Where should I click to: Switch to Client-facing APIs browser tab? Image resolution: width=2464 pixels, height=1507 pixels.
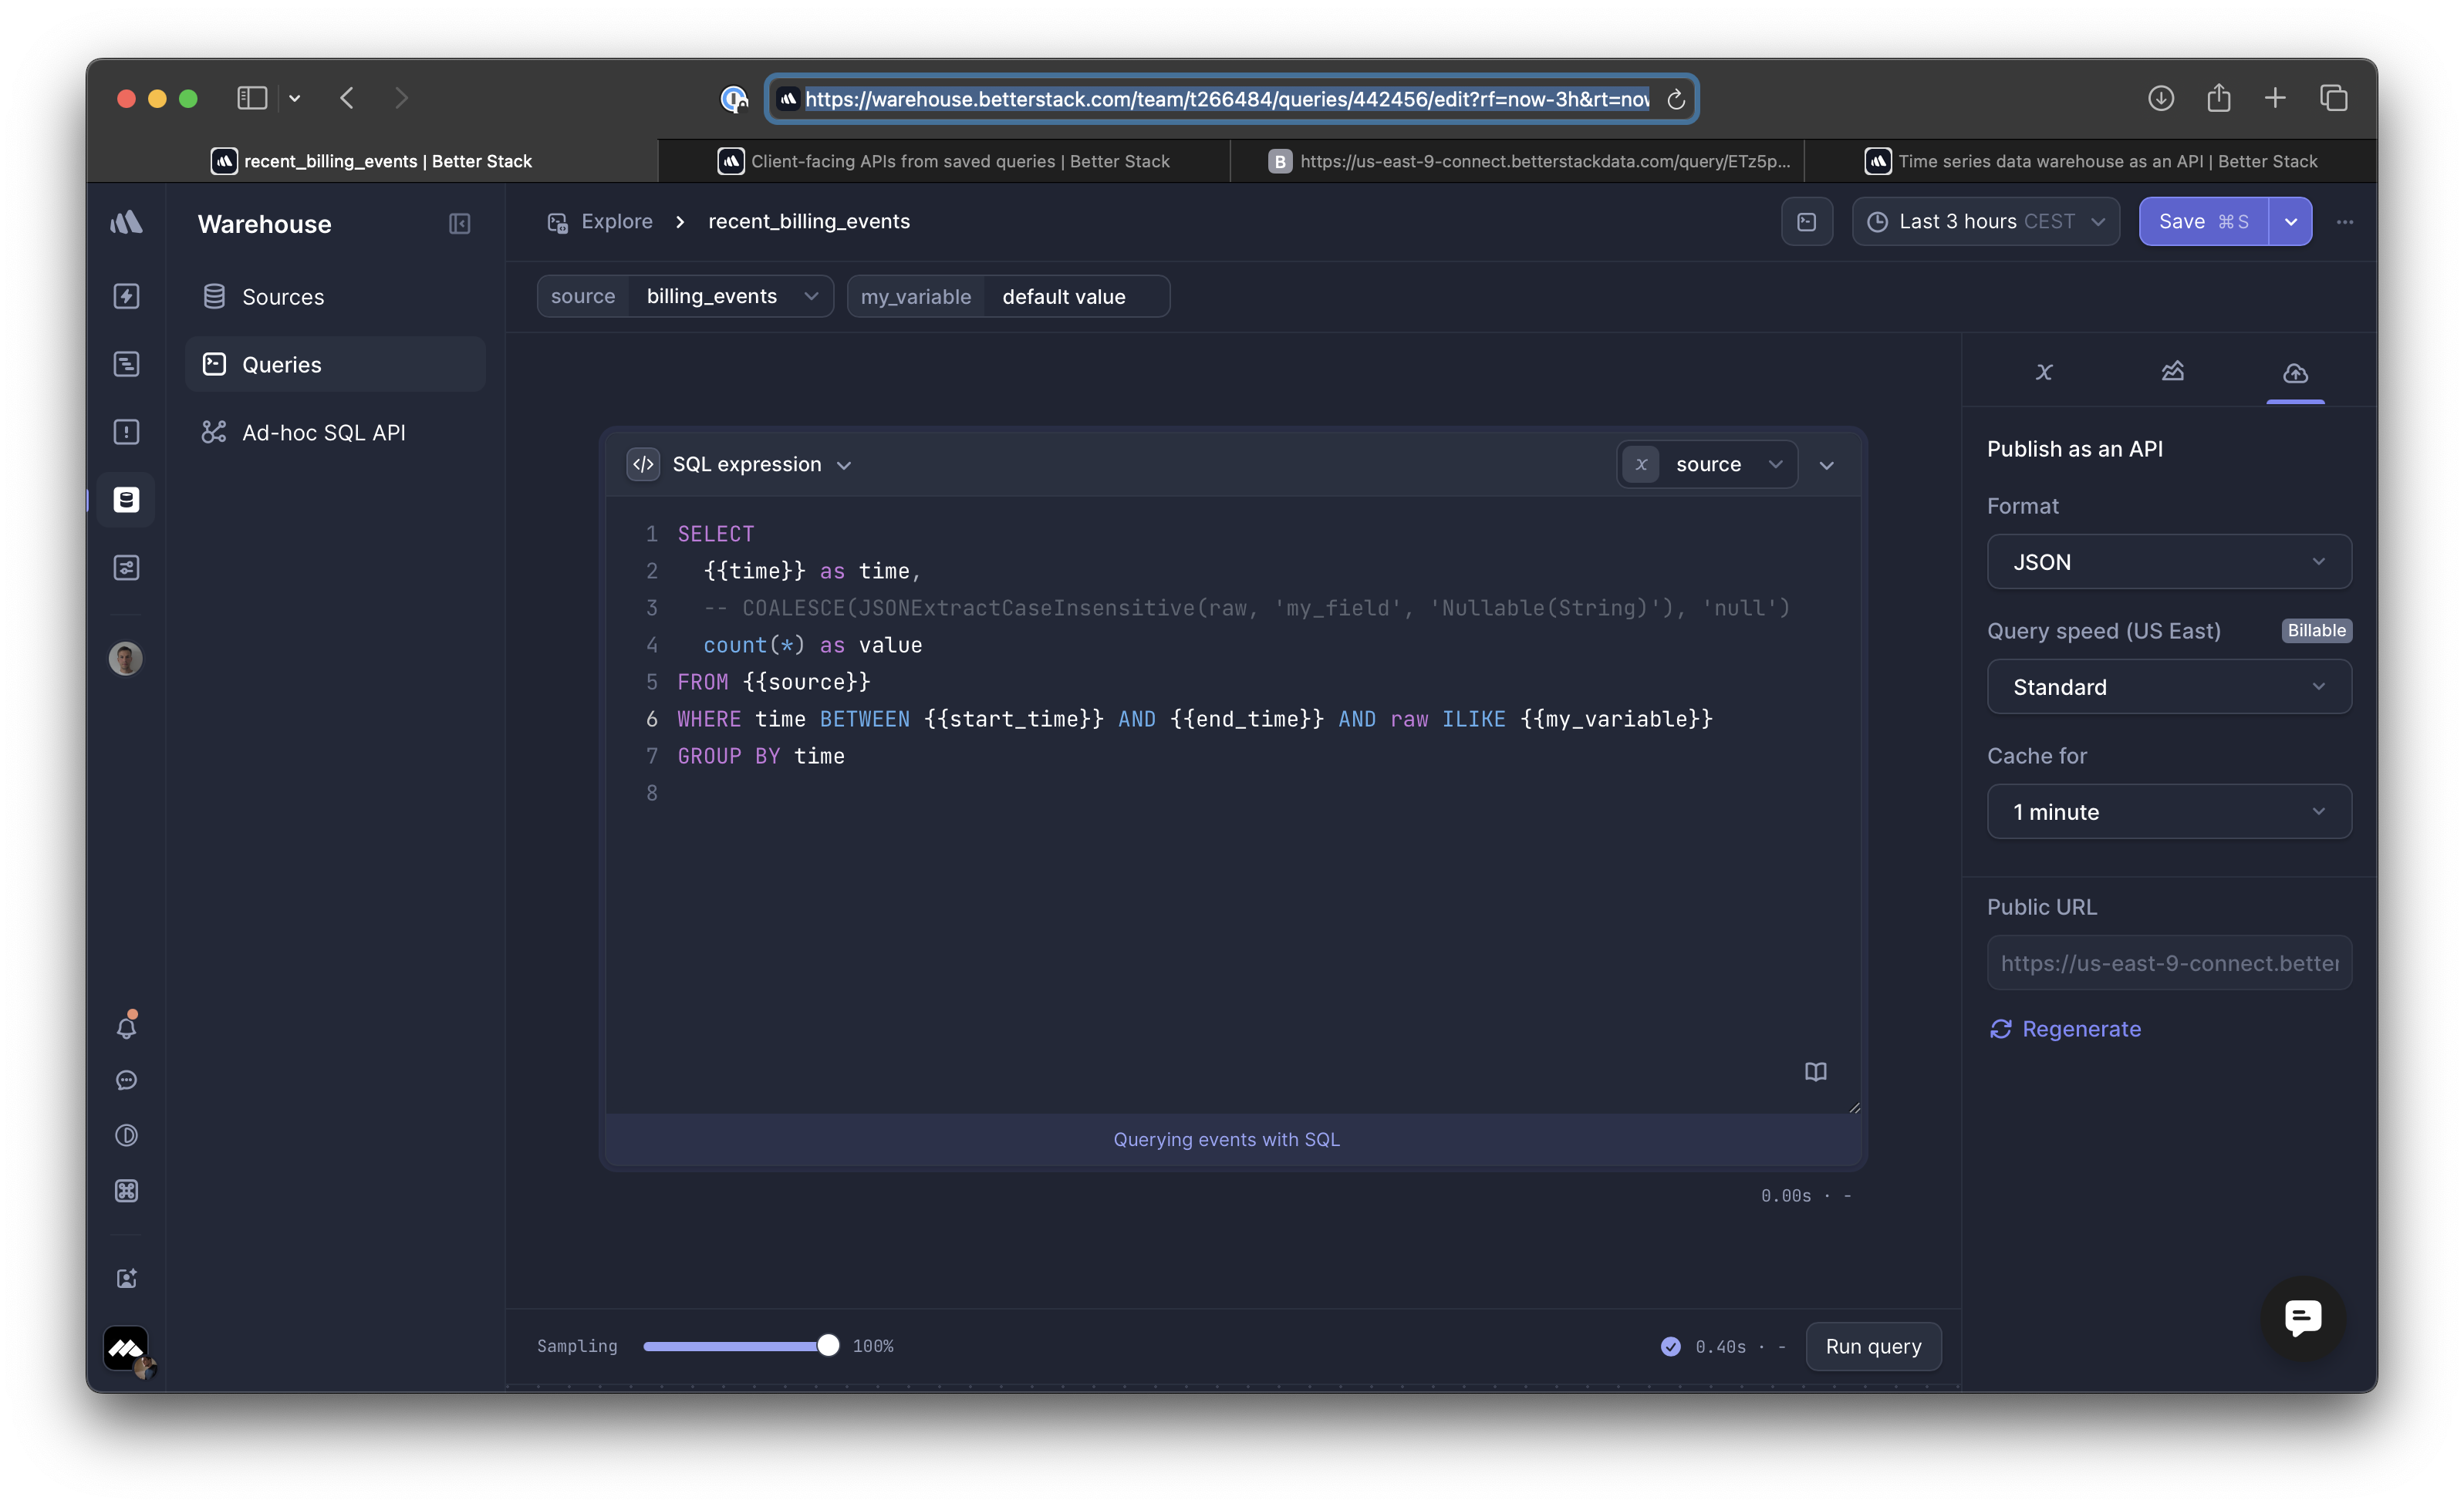point(944,161)
